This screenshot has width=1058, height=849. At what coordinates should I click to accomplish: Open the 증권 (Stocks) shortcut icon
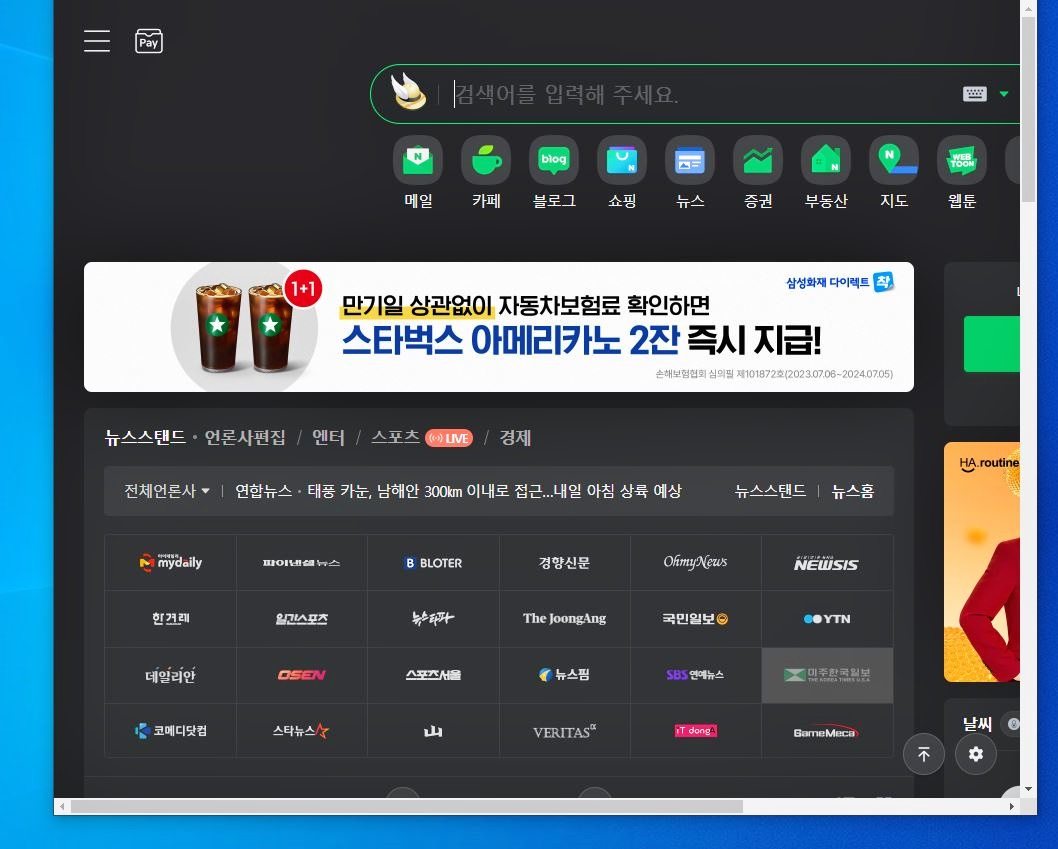tap(758, 160)
